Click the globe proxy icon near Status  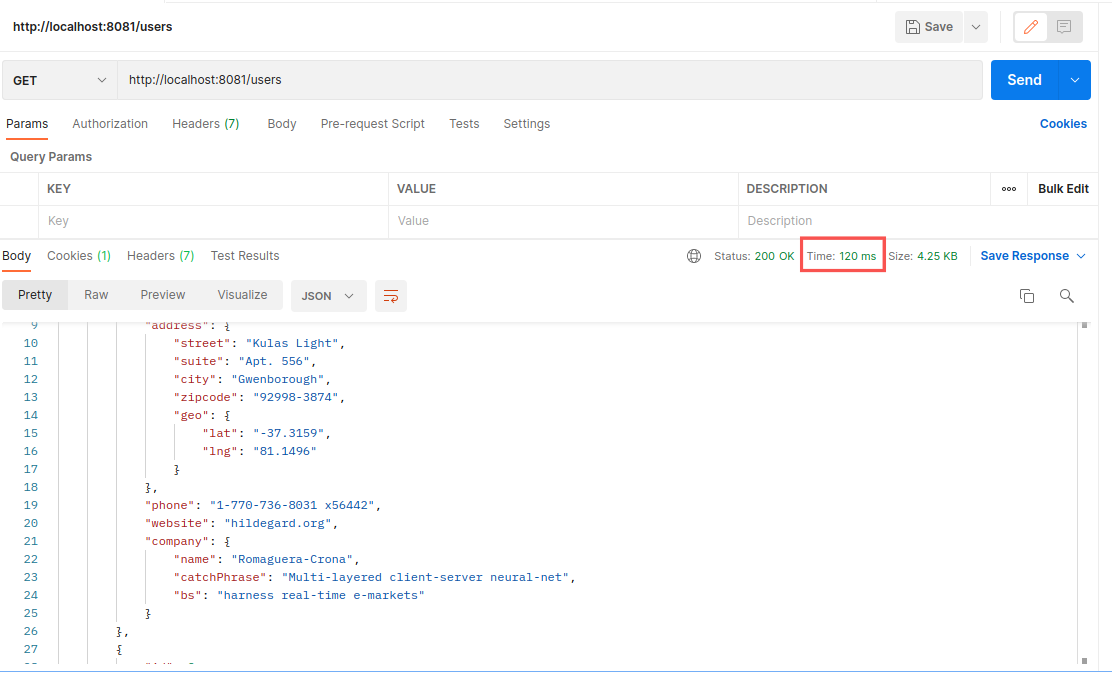(694, 255)
